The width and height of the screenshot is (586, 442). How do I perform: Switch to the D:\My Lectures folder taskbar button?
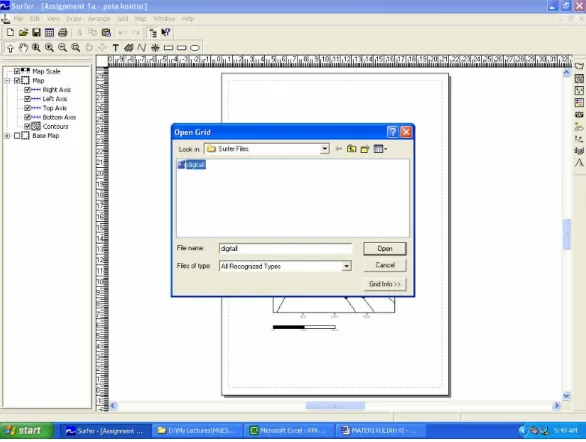tap(197, 431)
